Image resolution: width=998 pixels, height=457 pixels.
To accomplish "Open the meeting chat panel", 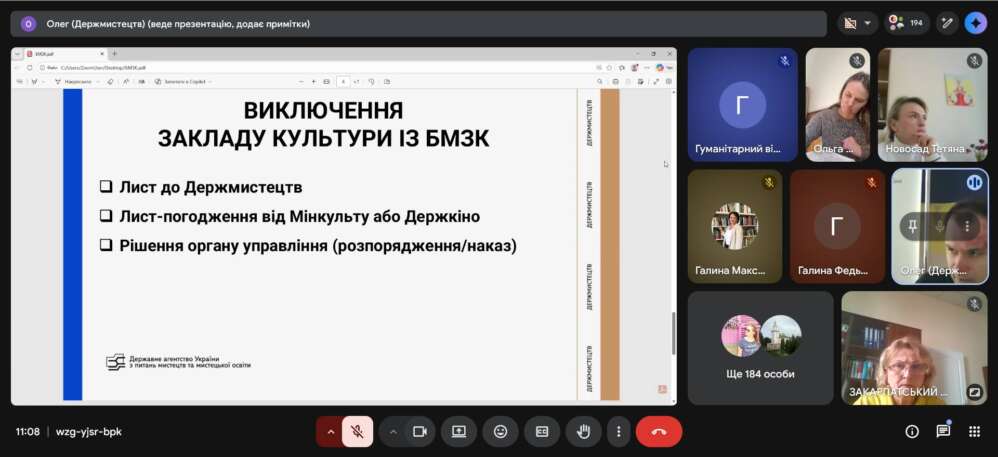I will pyautogui.click(x=943, y=431).
